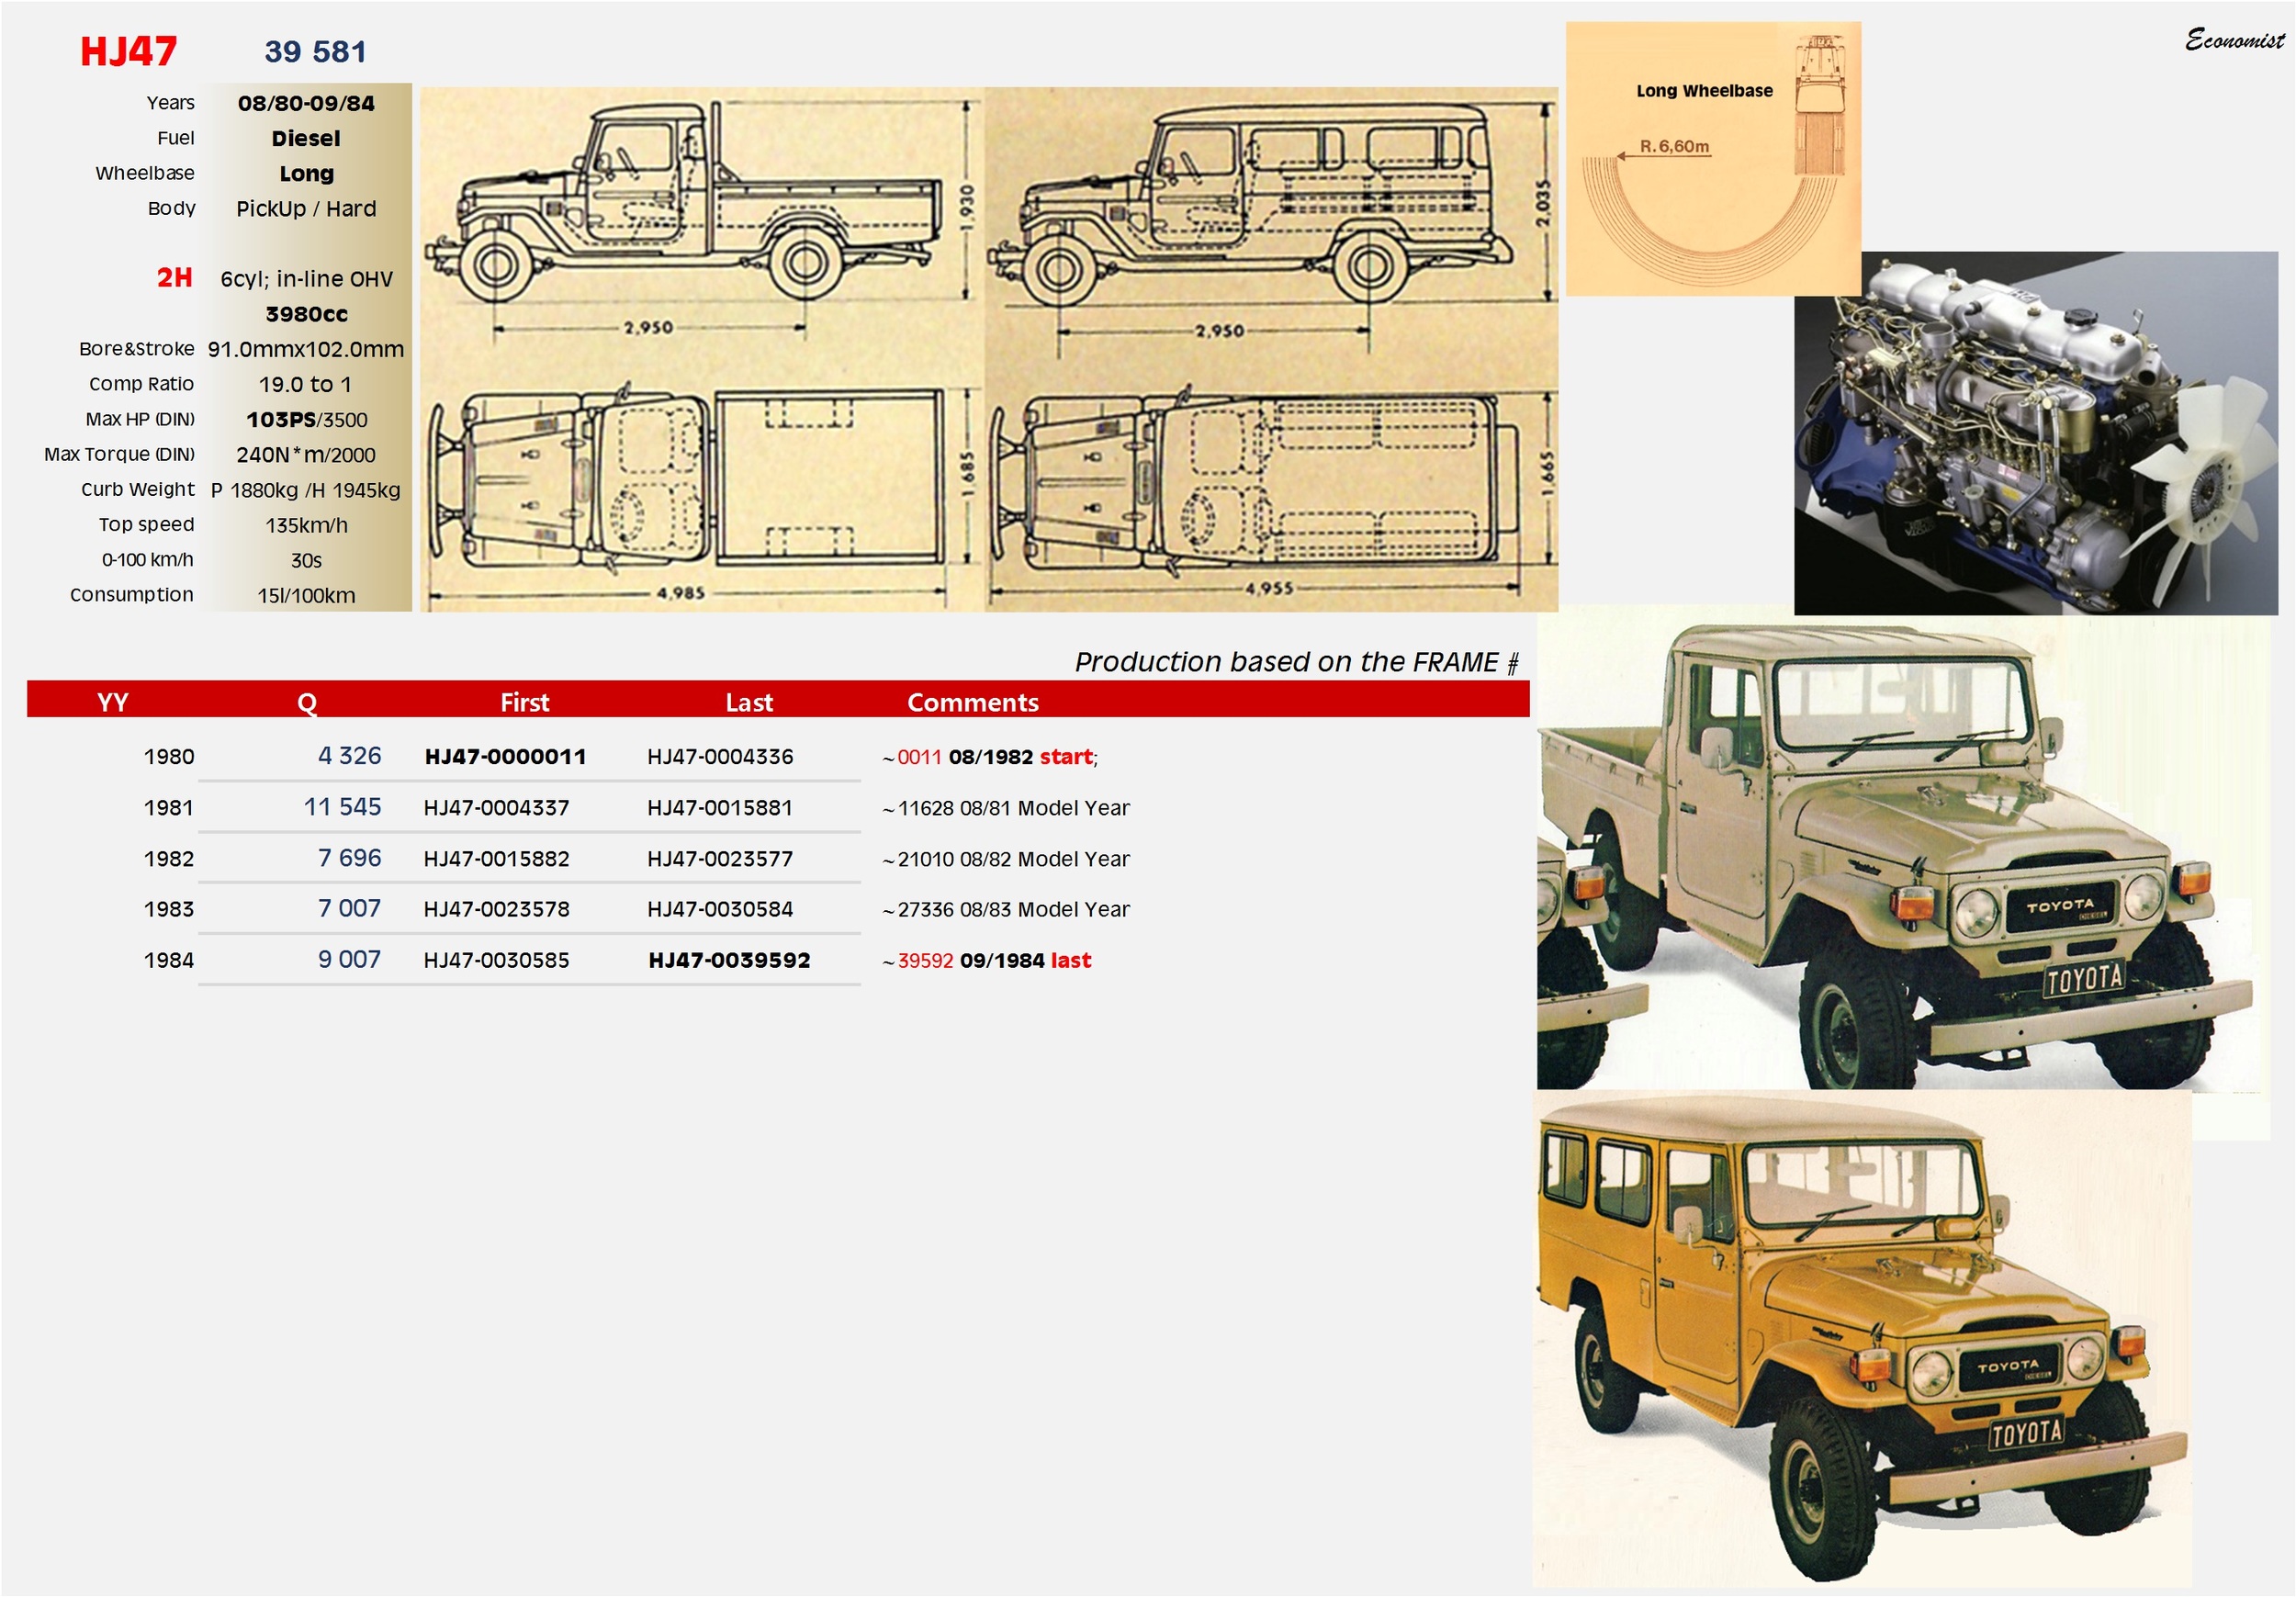The width and height of the screenshot is (2296, 1597).
Task: Click the consumption value 15l/100km
Action: (306, 595)
